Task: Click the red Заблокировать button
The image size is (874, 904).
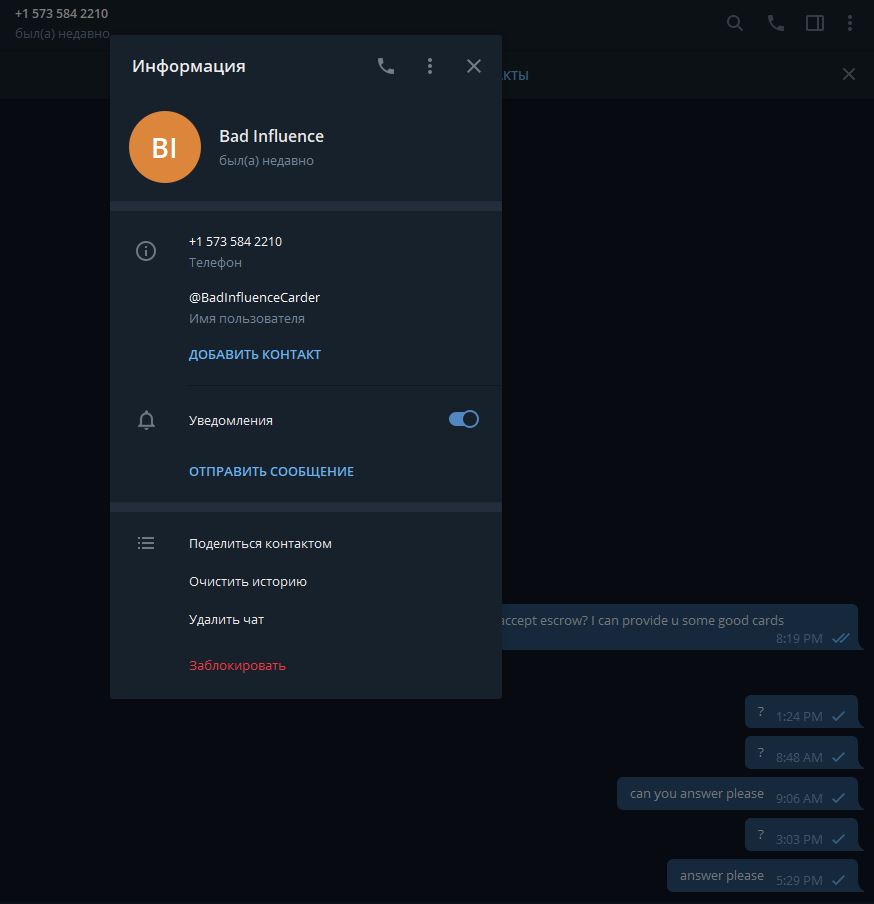Action: pos(237,665)
